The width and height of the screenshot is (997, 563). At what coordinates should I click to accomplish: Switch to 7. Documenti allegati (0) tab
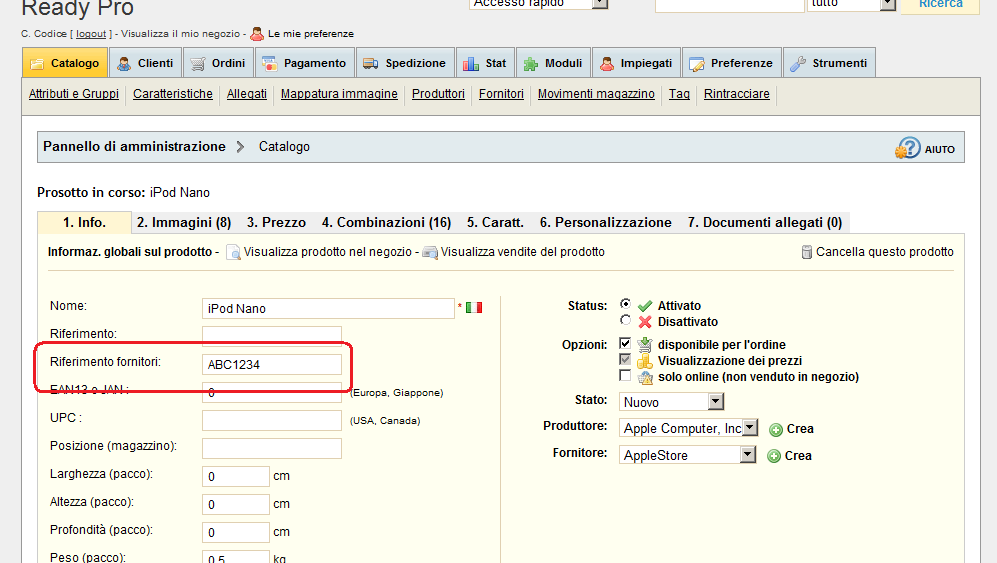point(765,223)
